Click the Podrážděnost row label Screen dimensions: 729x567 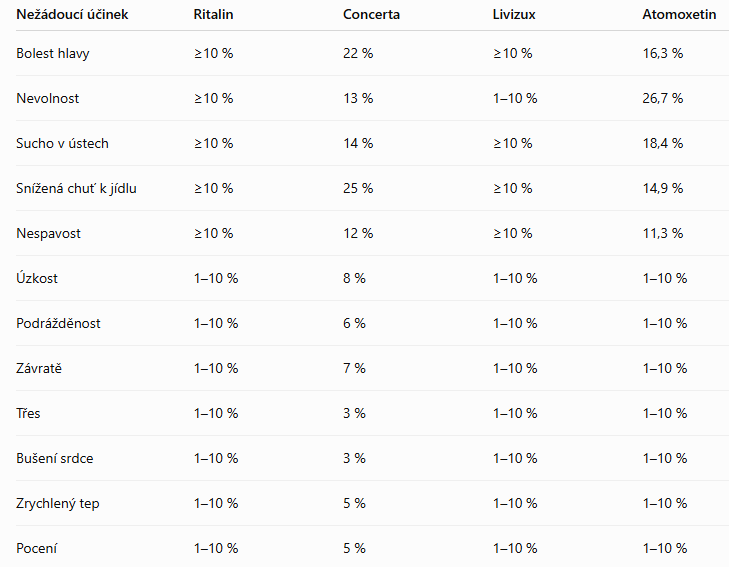pos(58,323)
